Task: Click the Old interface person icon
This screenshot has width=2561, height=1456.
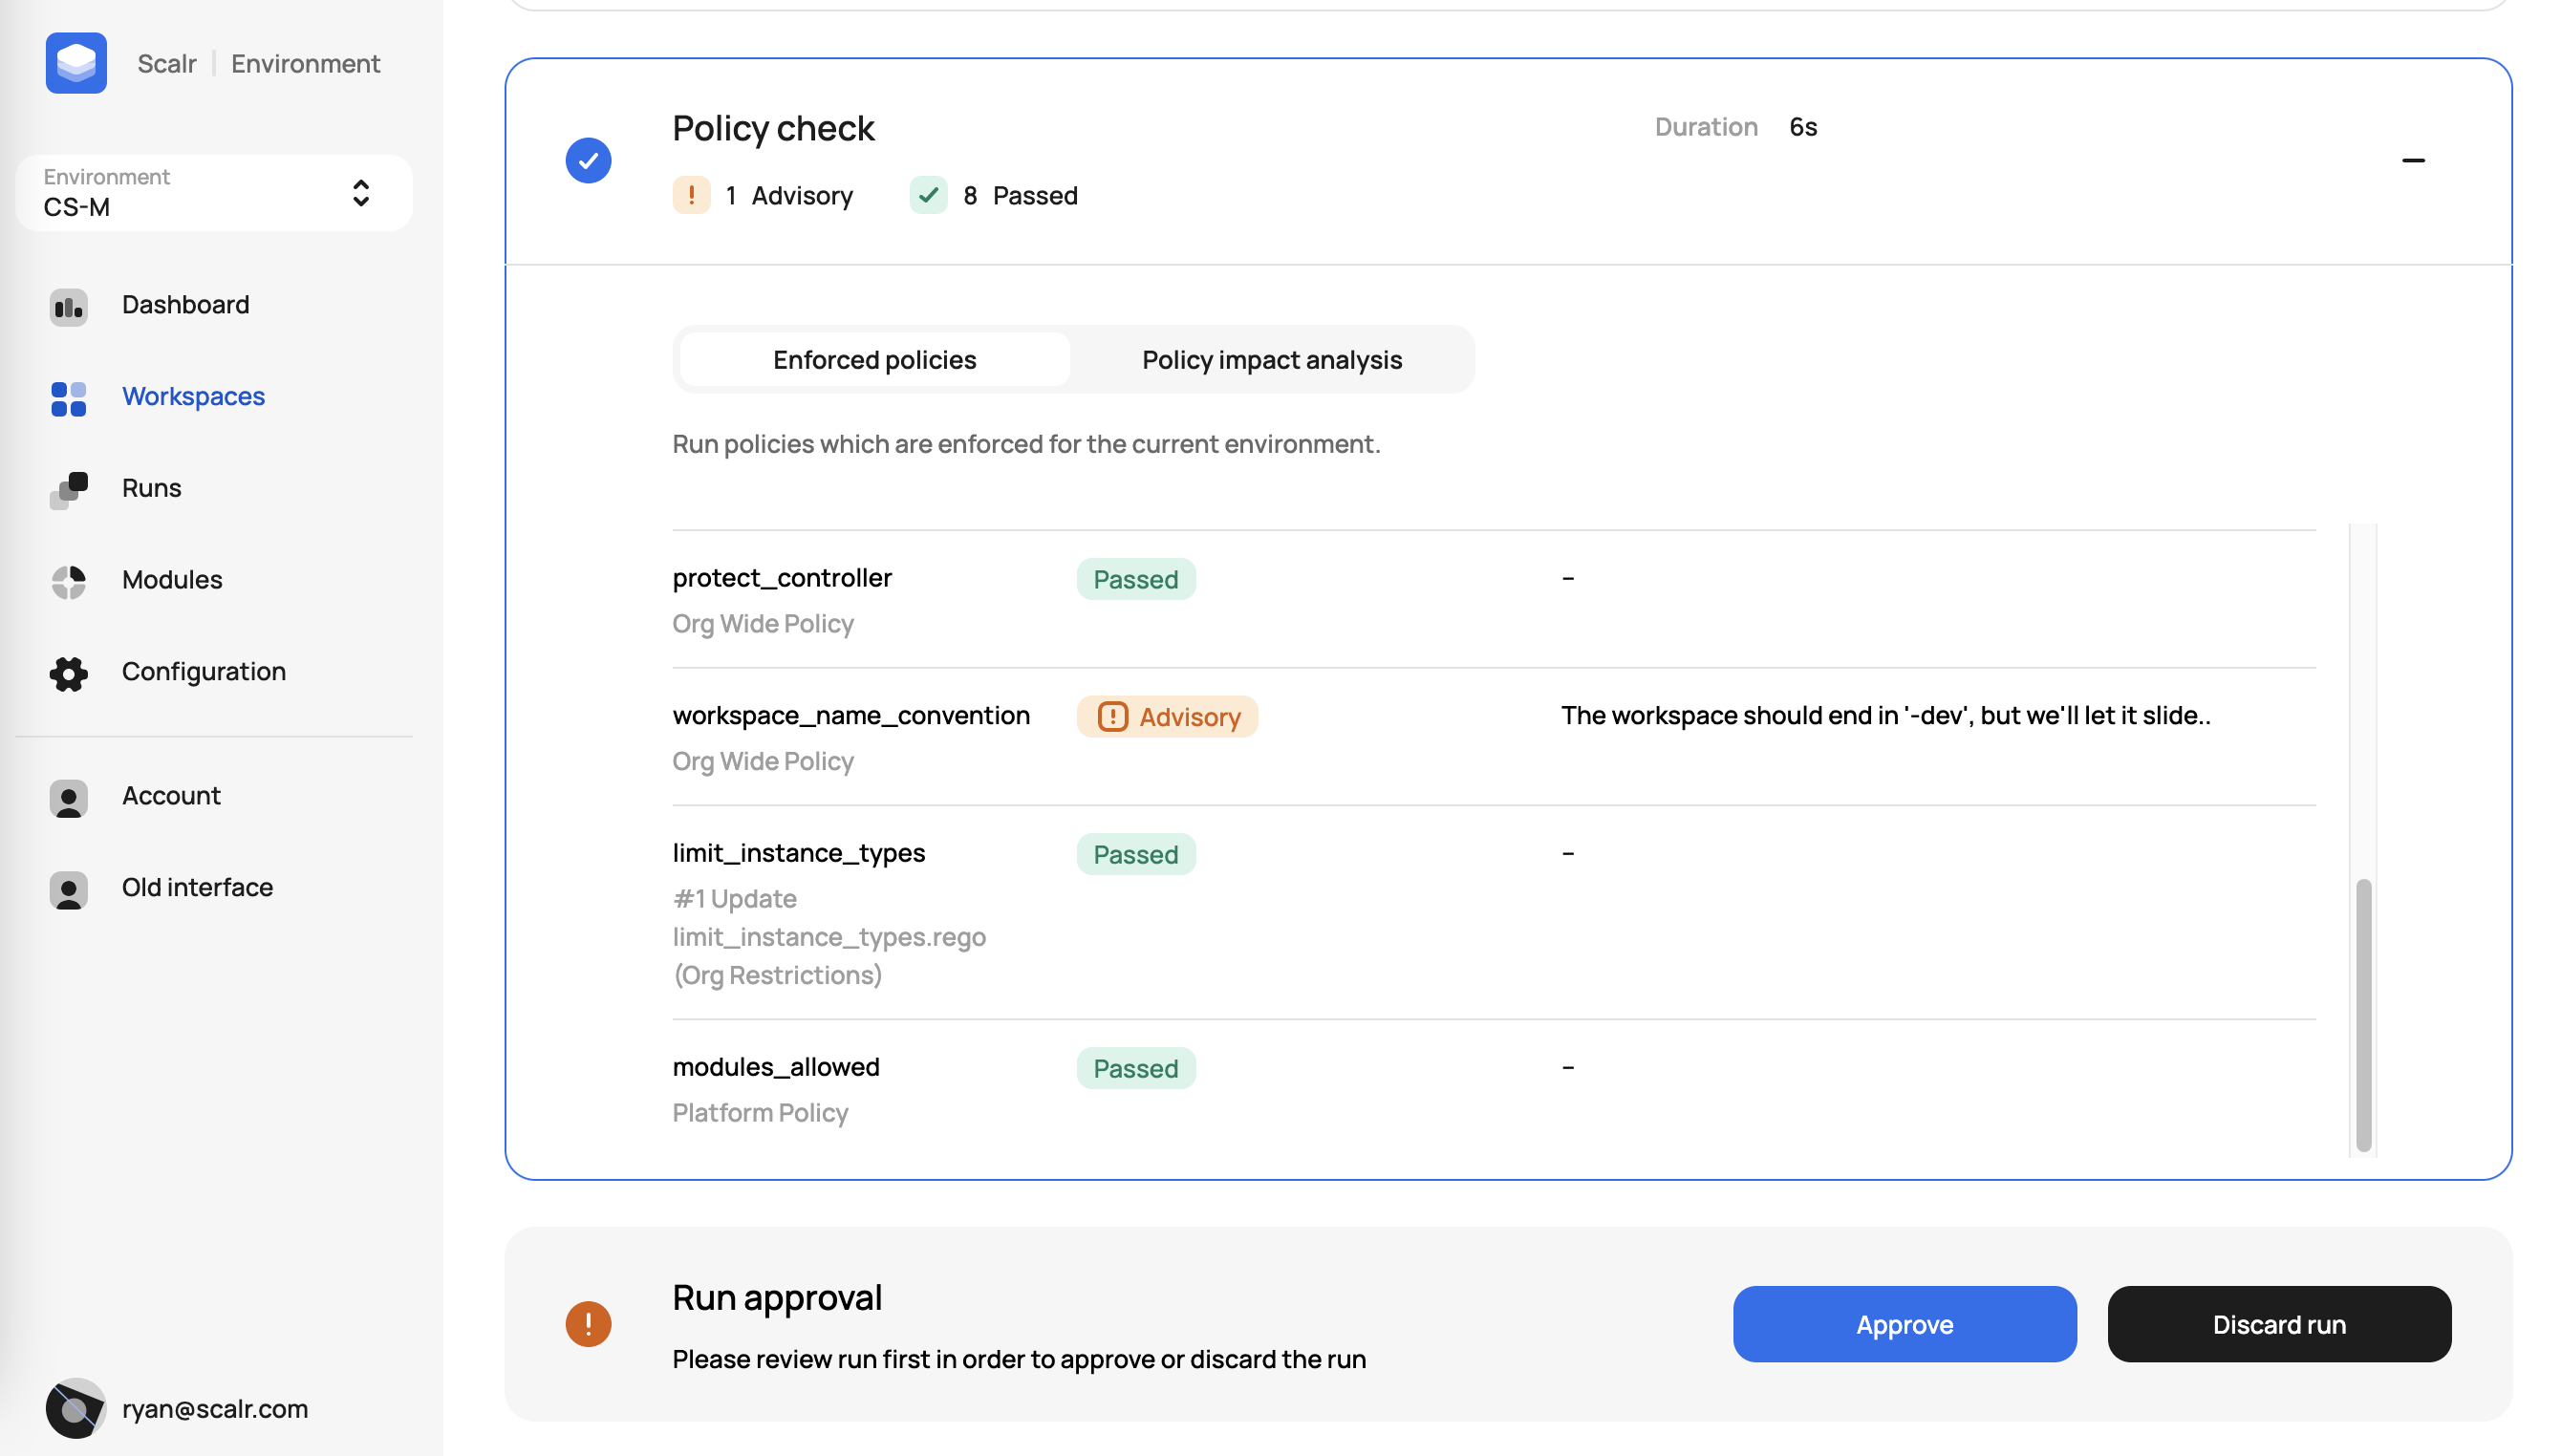Action: click(x=68, y=889)
